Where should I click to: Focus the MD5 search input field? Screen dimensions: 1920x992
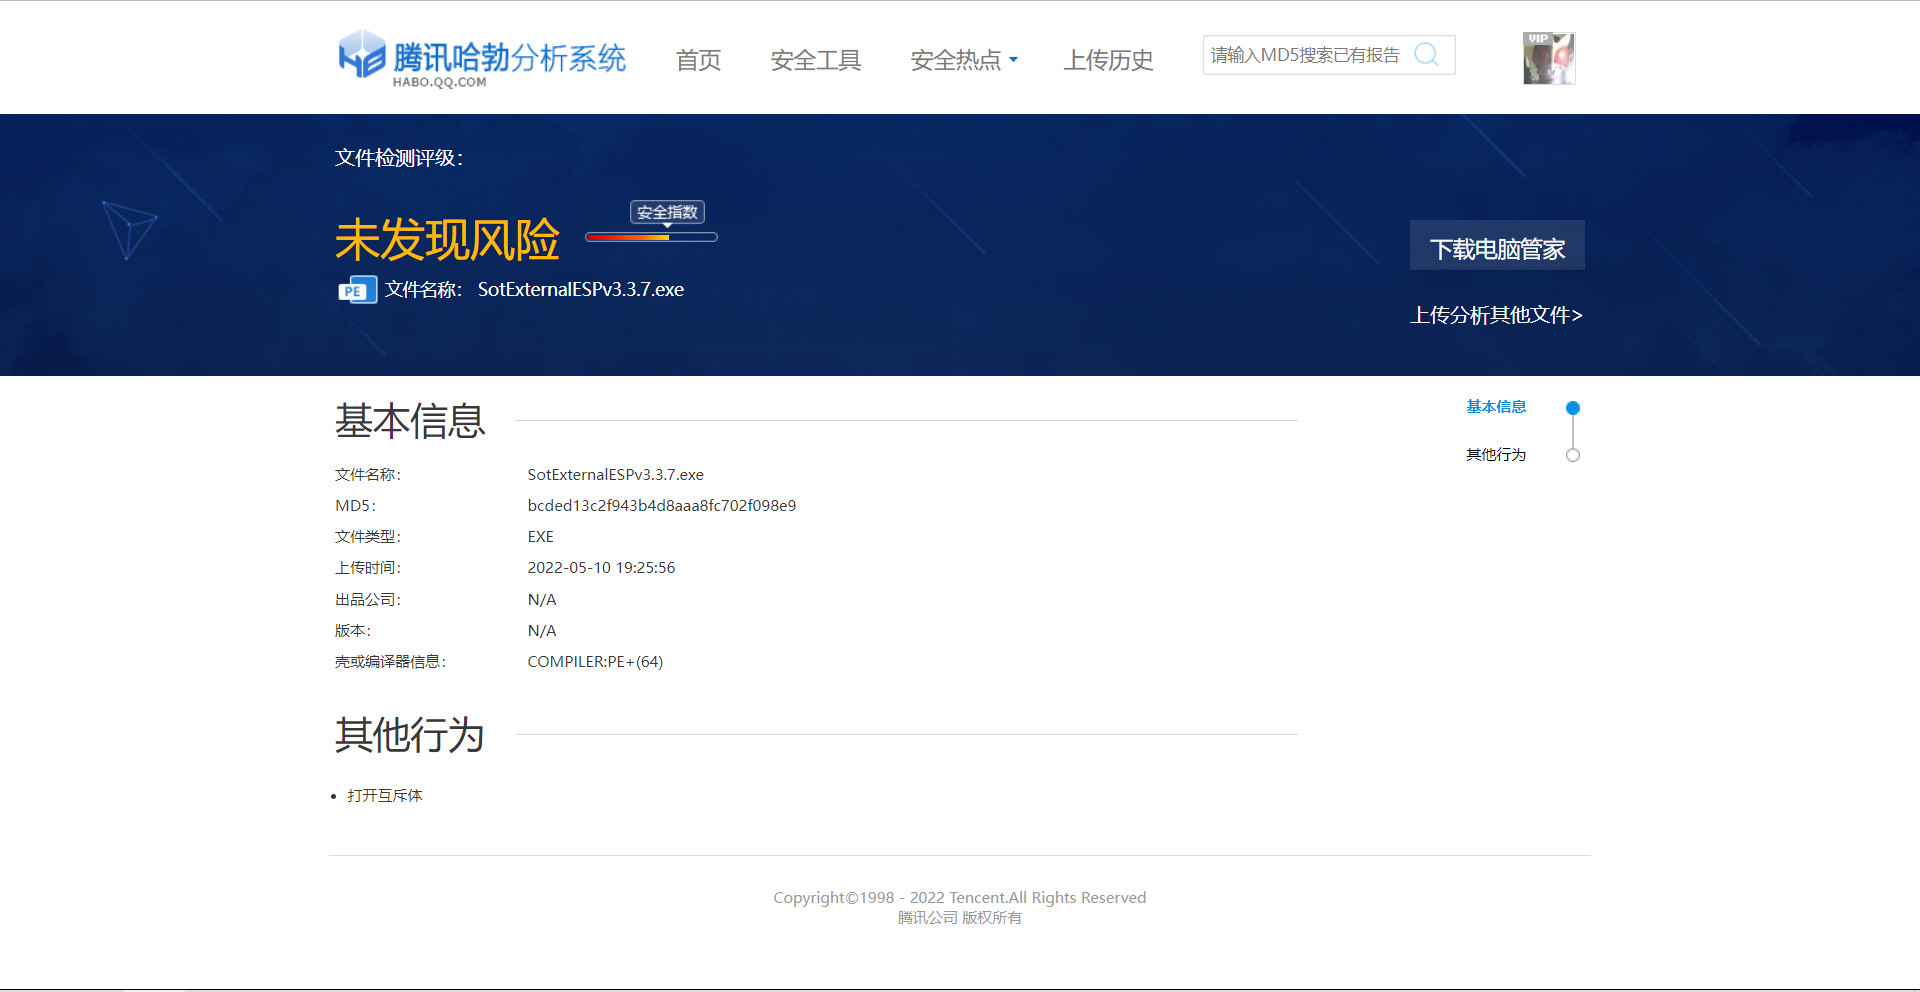click(x=1304, y=55)
